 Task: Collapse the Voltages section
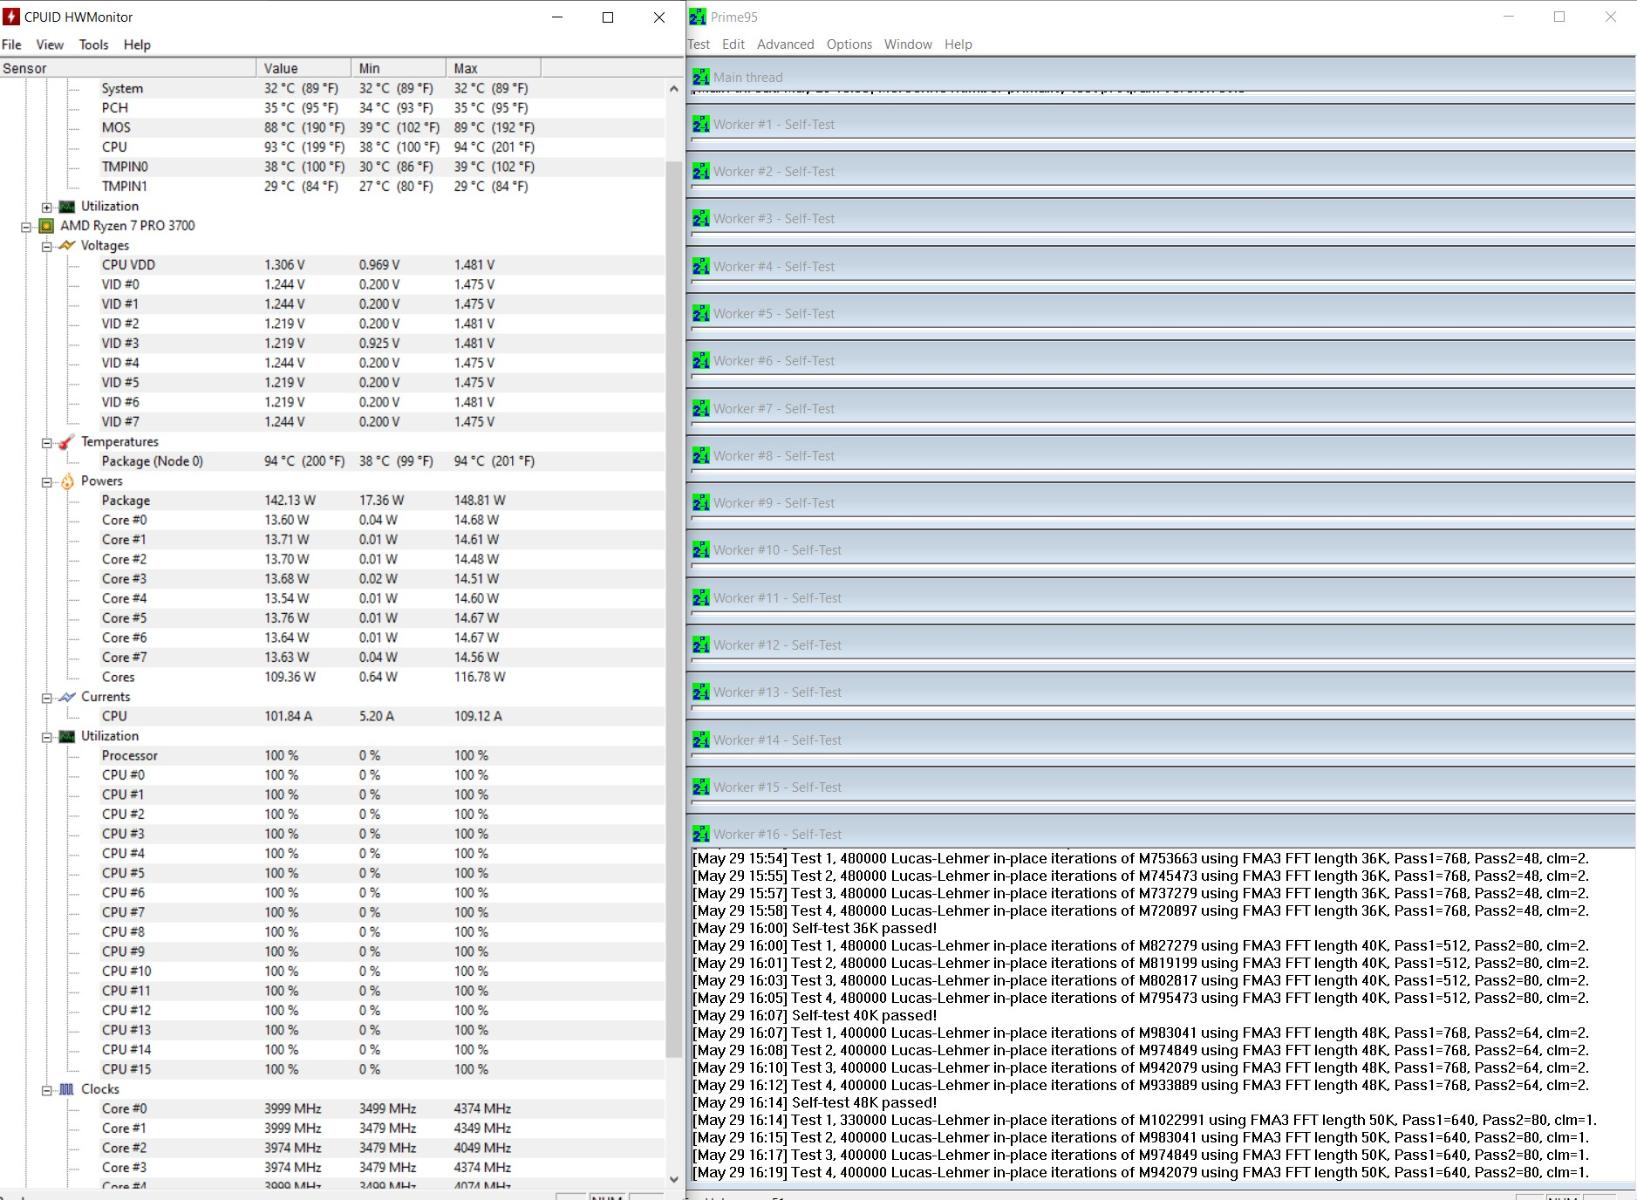coord(47,246)
